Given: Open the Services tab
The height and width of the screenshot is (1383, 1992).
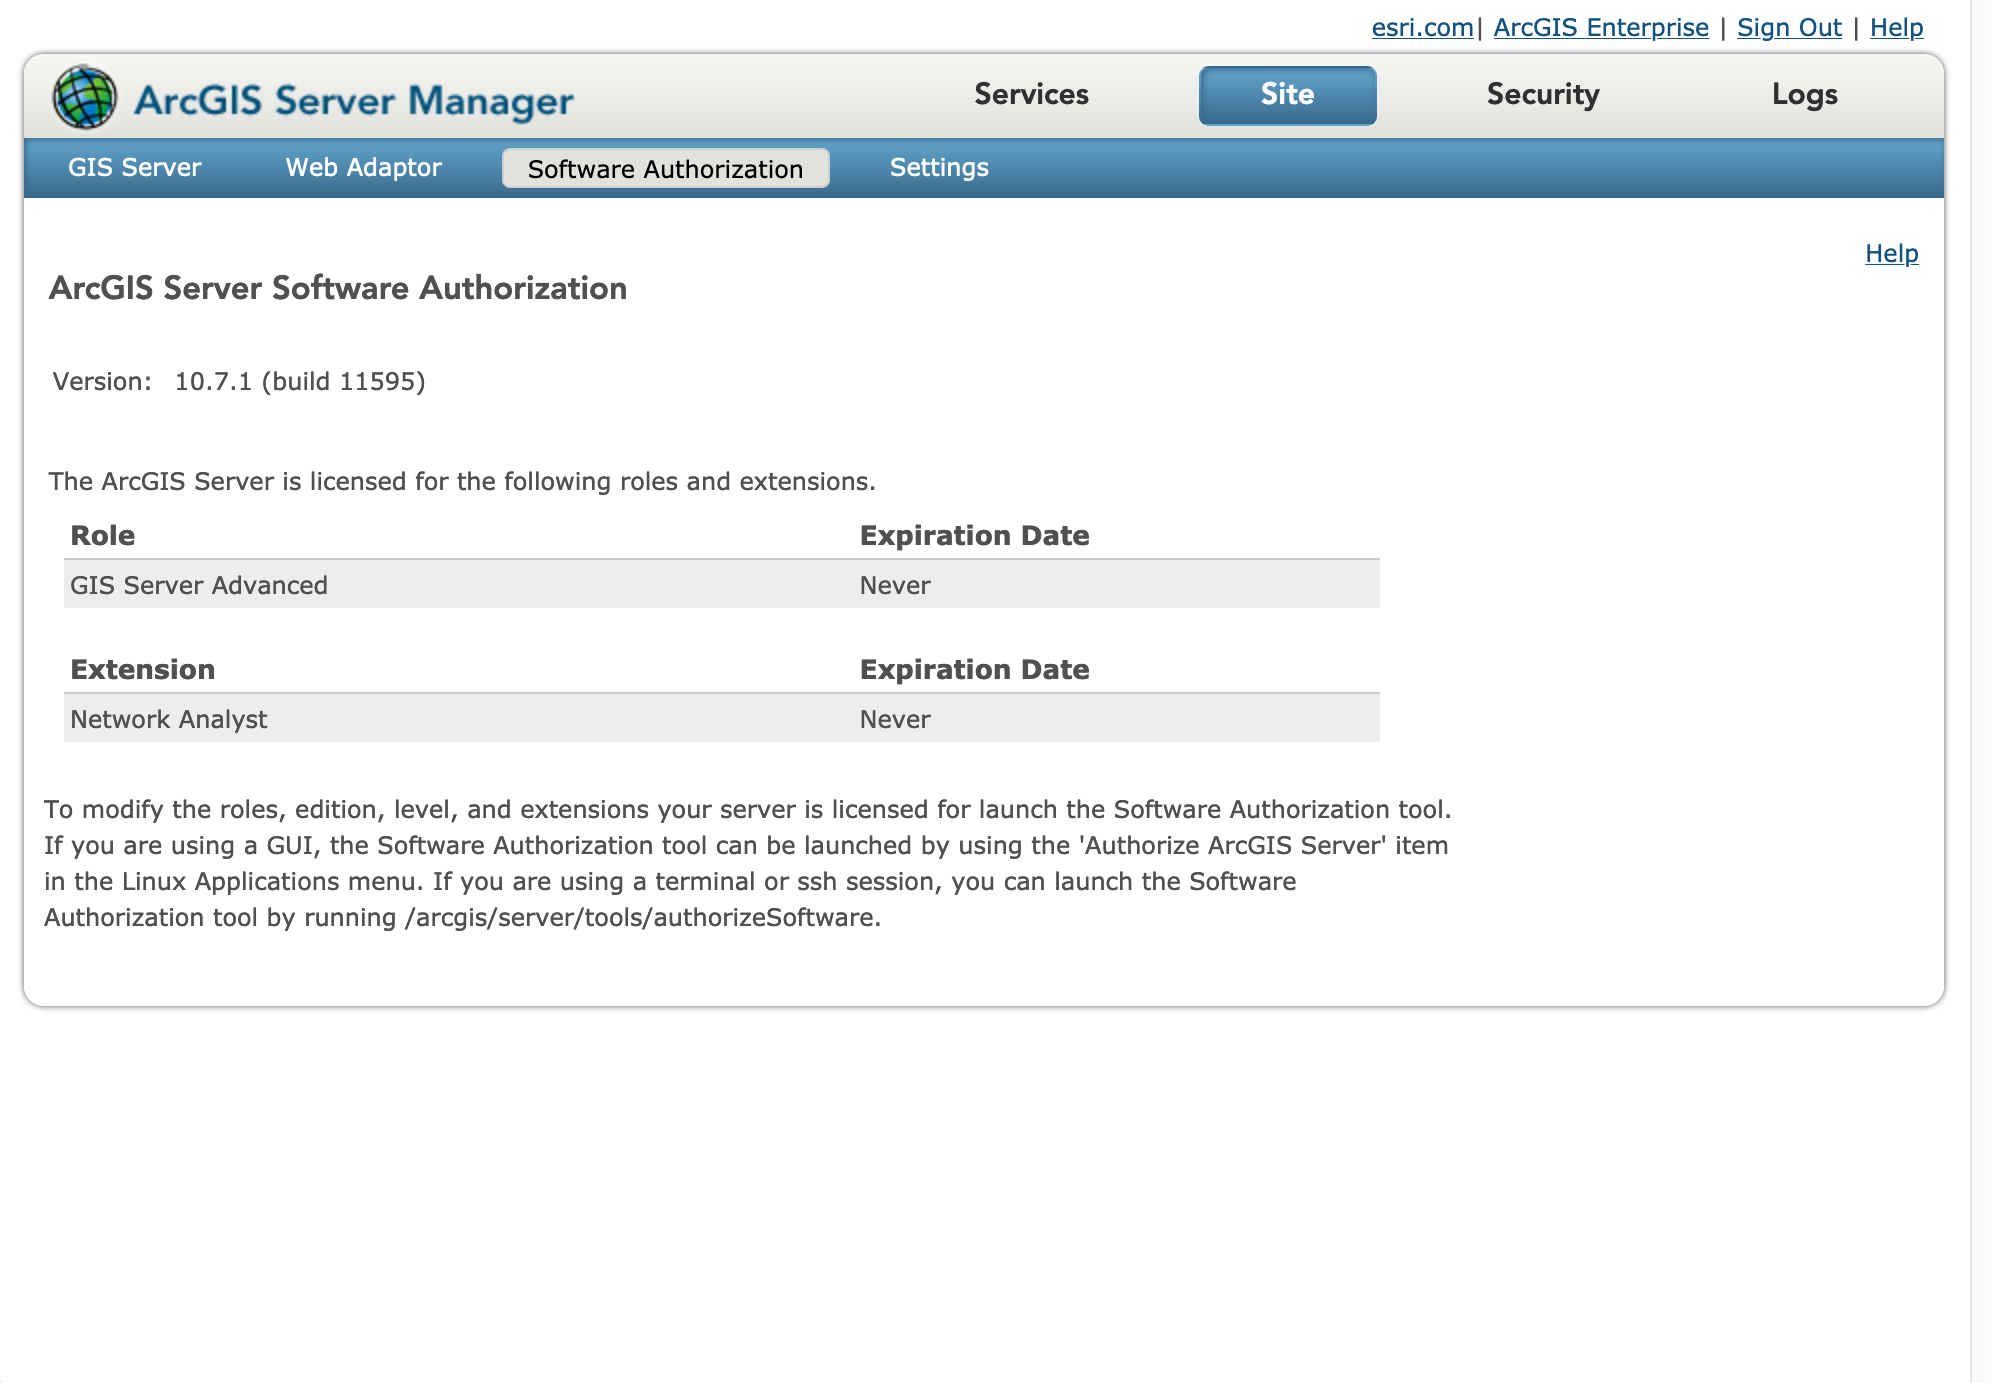Looking at the screenshot, I should 1031,94.
